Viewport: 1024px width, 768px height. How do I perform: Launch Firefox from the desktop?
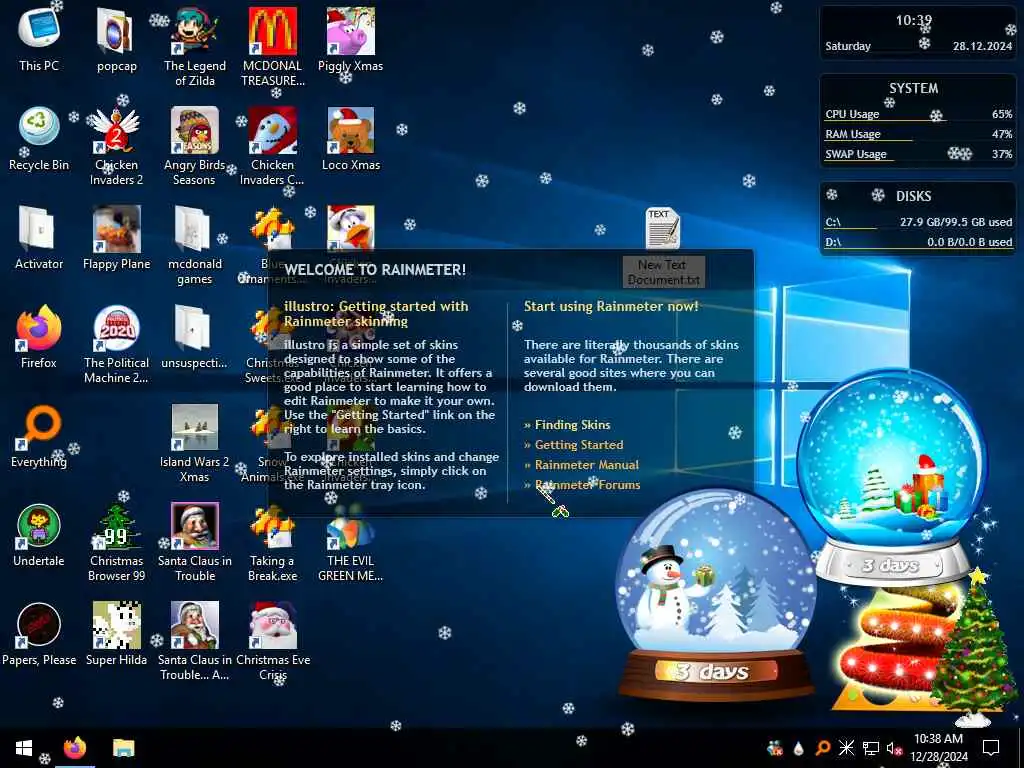(39, 336)
